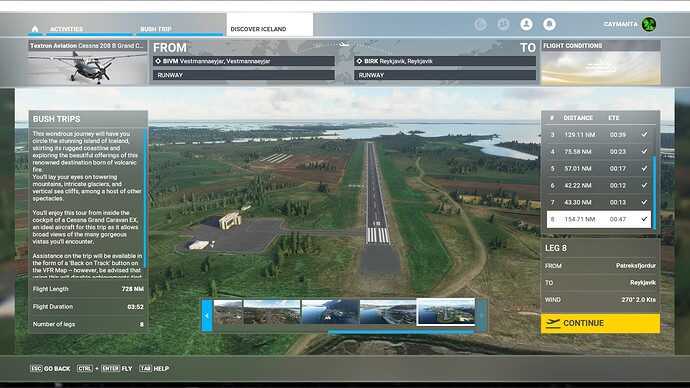Click the dimmed globe icon in top bar
This screenshot has width=690, height=388.
481,24
